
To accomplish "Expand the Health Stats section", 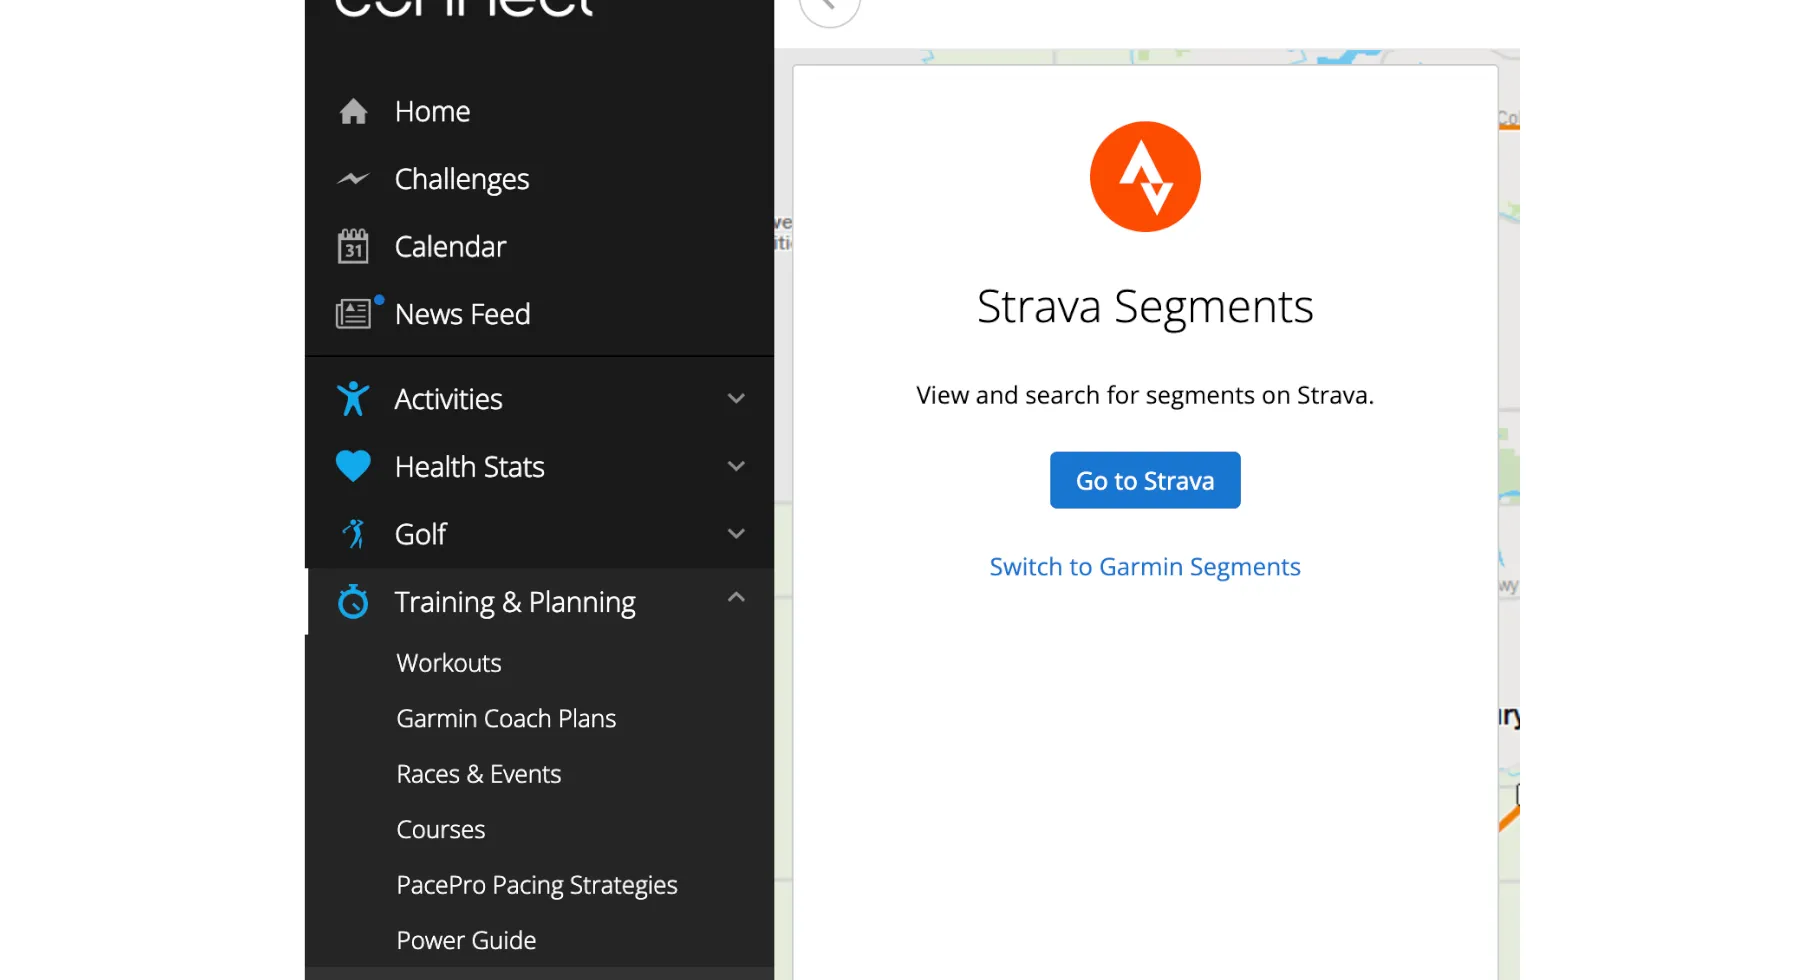I will pyautogui.click(x=736, y=466).
